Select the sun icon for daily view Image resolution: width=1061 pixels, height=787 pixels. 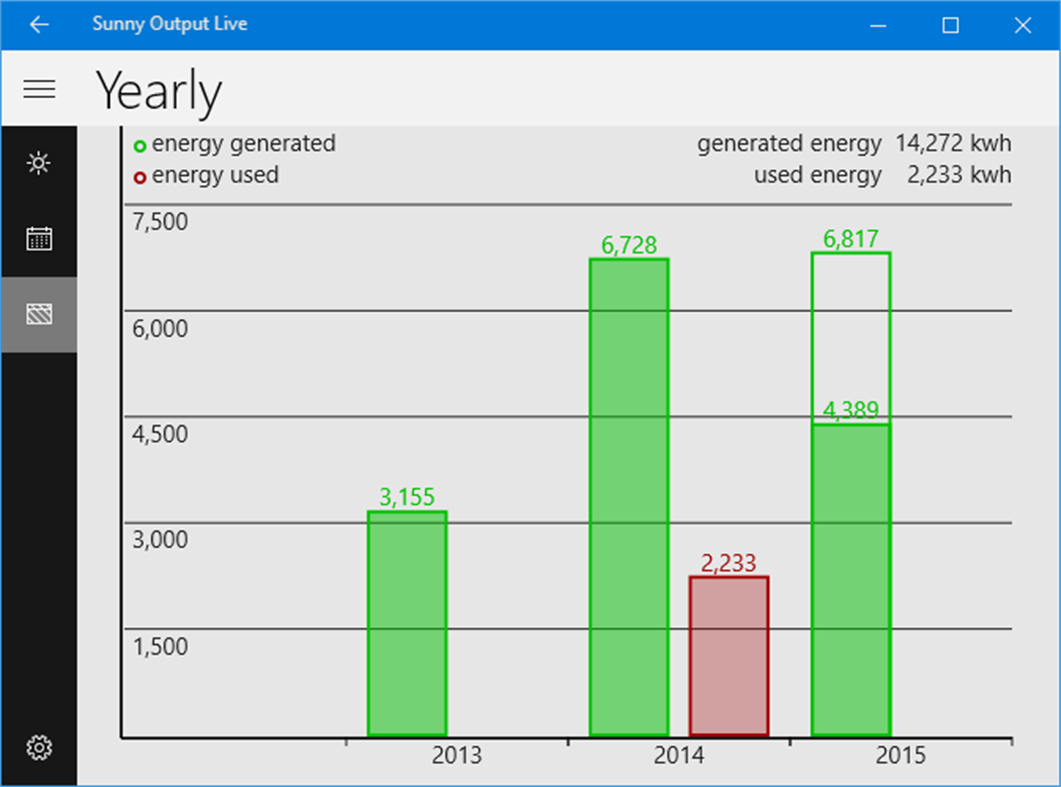pos(39,162)
